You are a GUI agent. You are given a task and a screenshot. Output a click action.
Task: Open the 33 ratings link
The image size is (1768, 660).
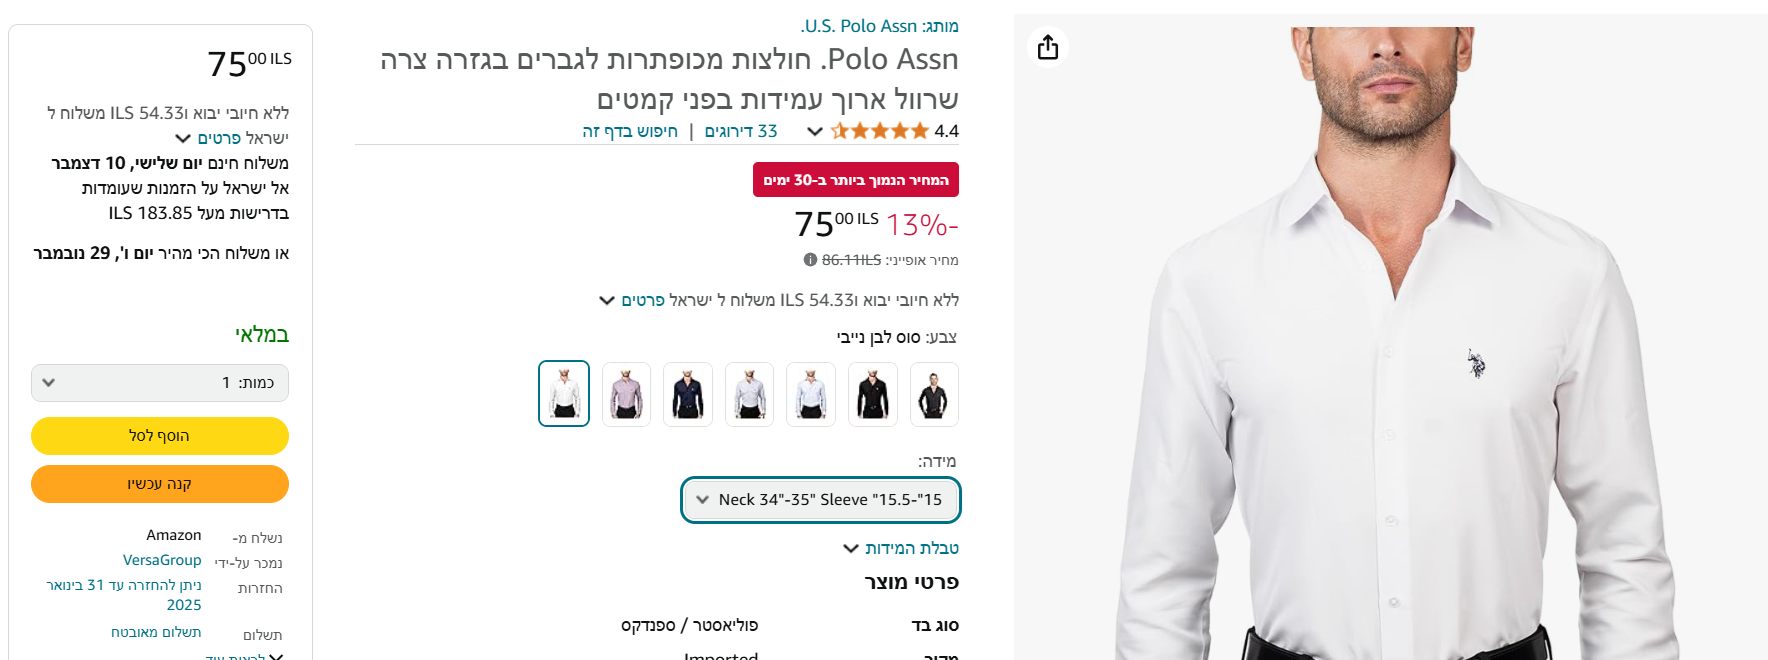point(741,131)
